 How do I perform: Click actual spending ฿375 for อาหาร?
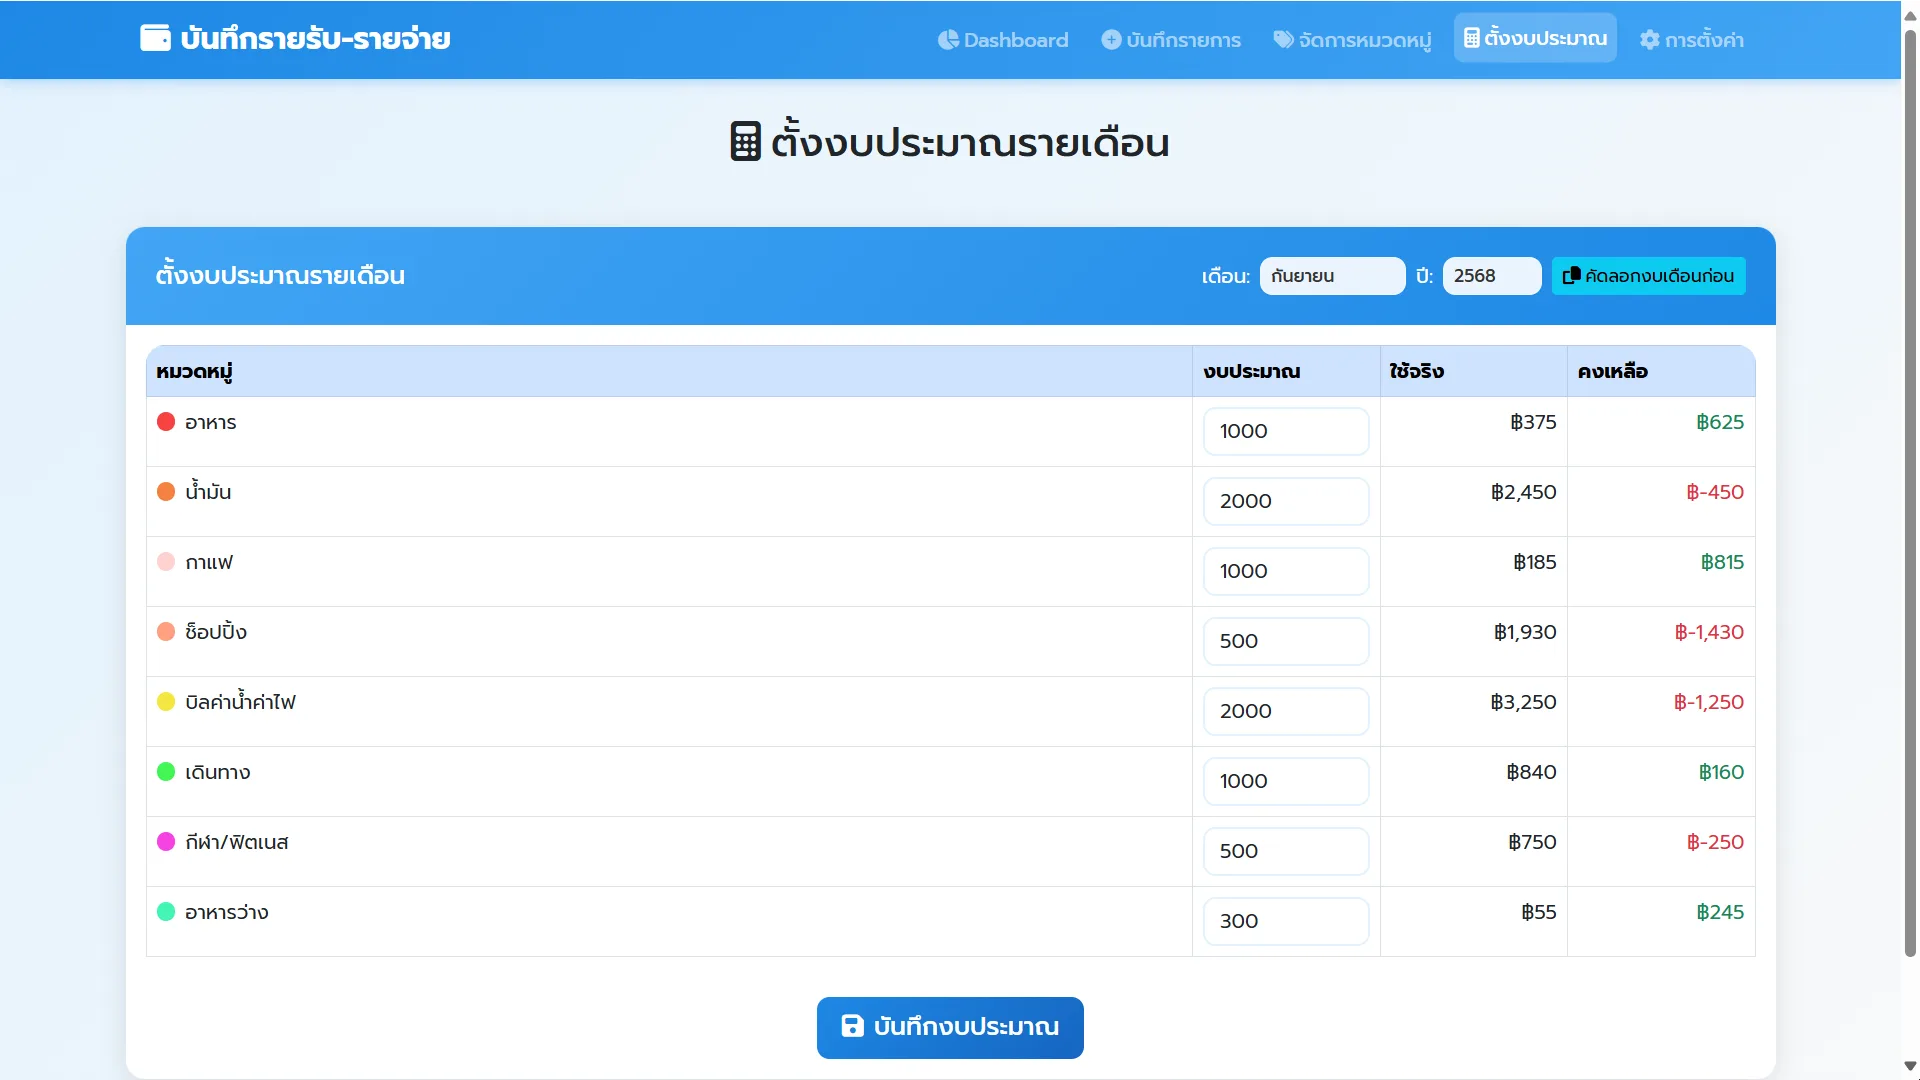coord(1533,422)
